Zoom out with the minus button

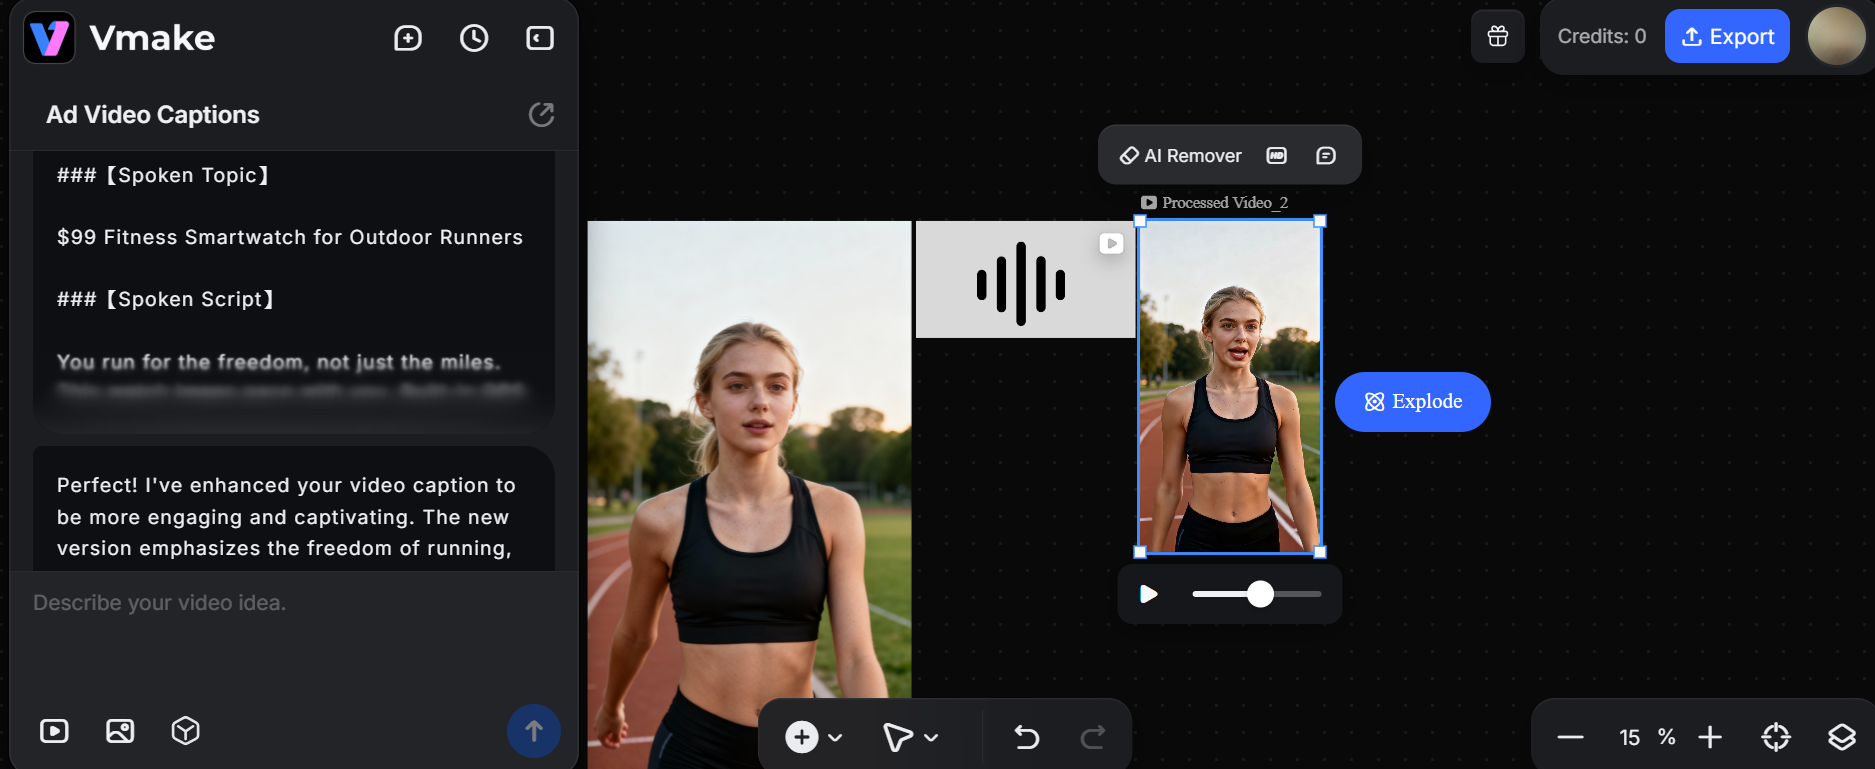[1570, 737]
